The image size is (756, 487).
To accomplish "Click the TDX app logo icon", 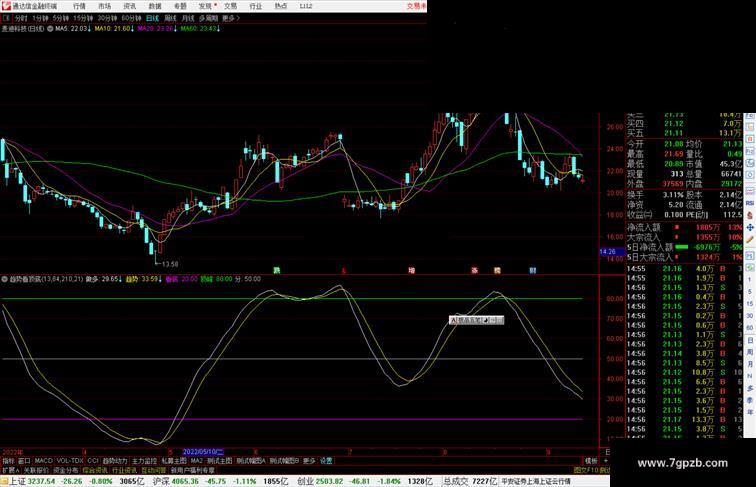I will click(6, 6).
